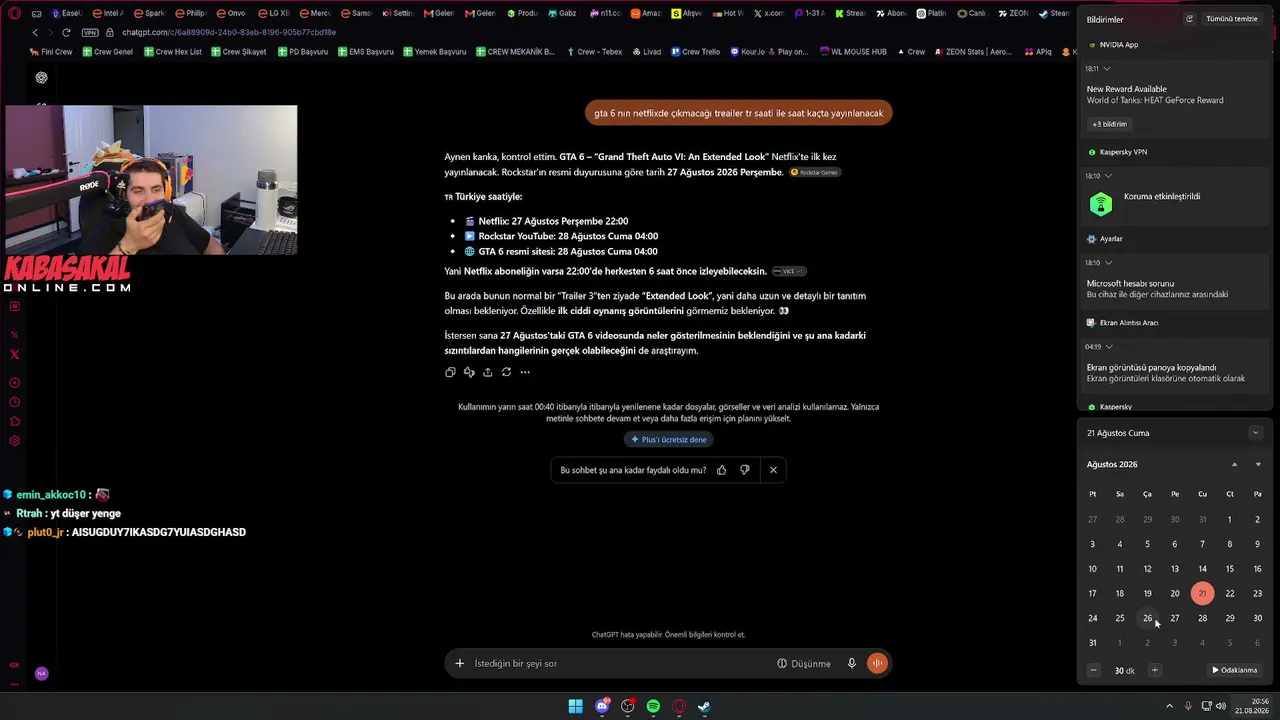The height and width of the screenshot is (720, 1280).
Task: Click the X icon in the Opera sidebar
Action: pos(14,354)
